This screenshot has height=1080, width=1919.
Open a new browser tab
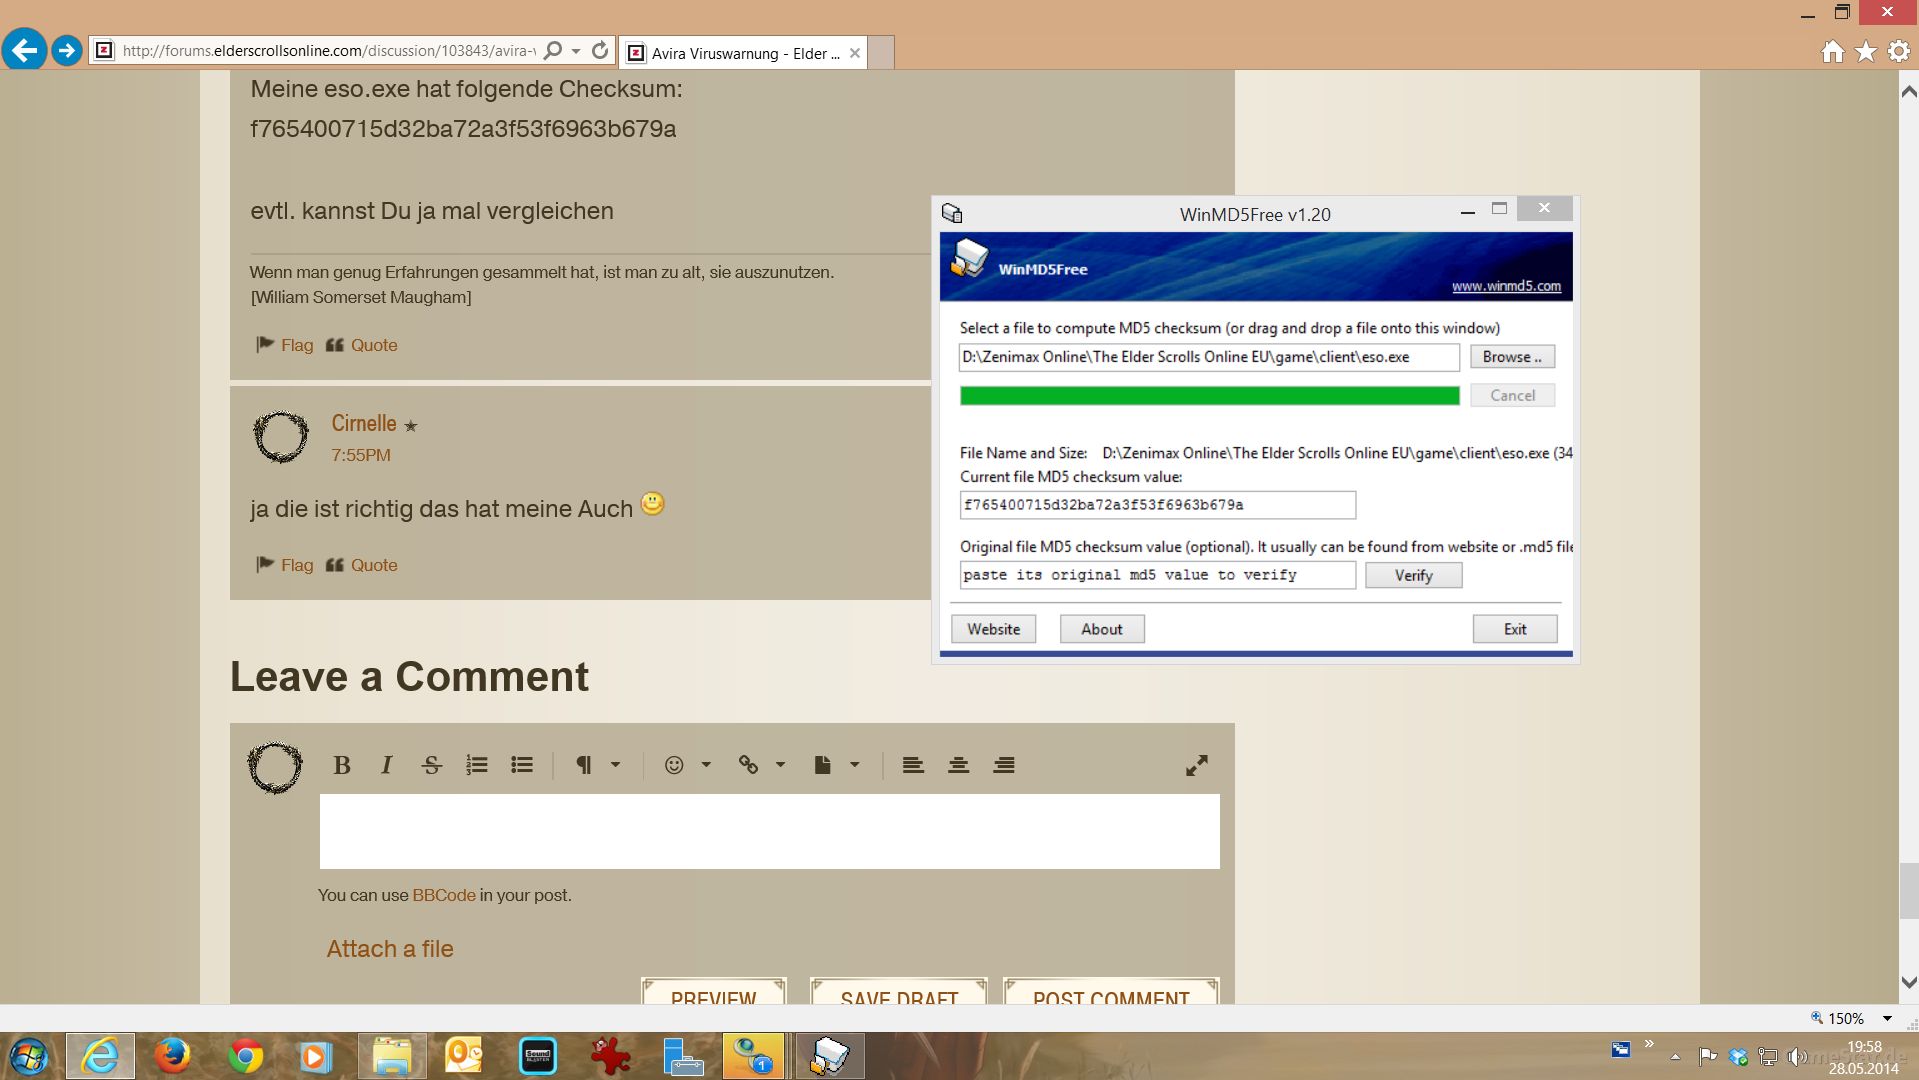881,53
